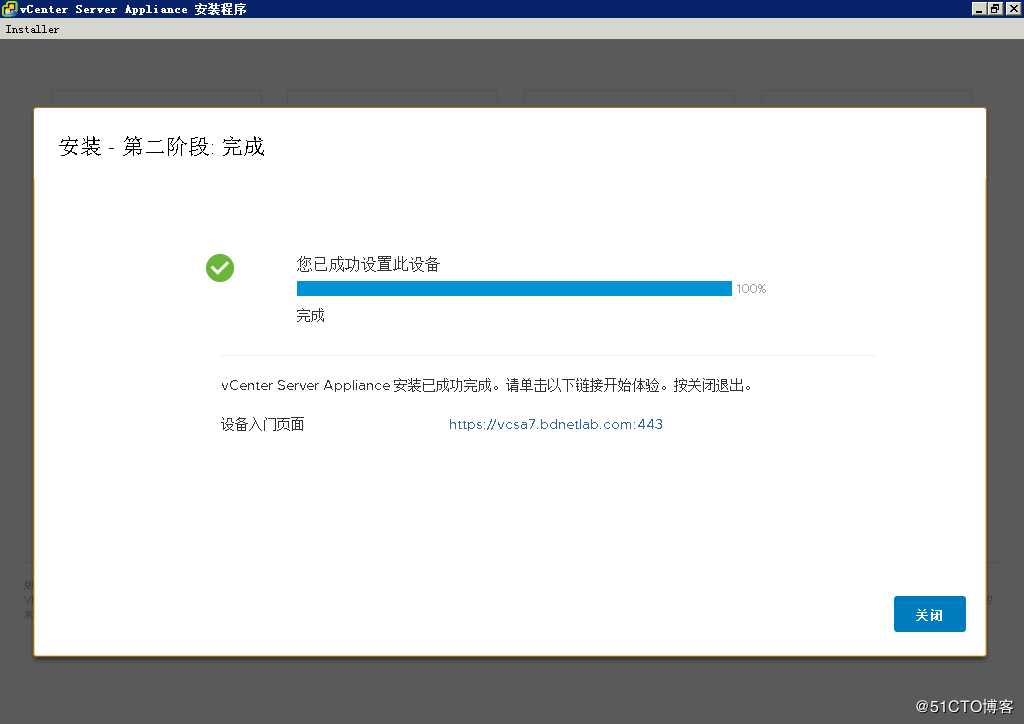Click the green success checkmark icon
Screen dimensions: 1024x724
(220, 268)
